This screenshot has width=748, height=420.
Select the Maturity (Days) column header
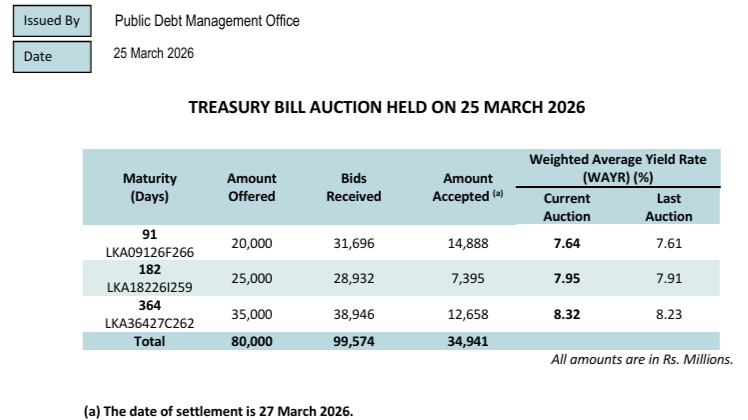(149, 187)
